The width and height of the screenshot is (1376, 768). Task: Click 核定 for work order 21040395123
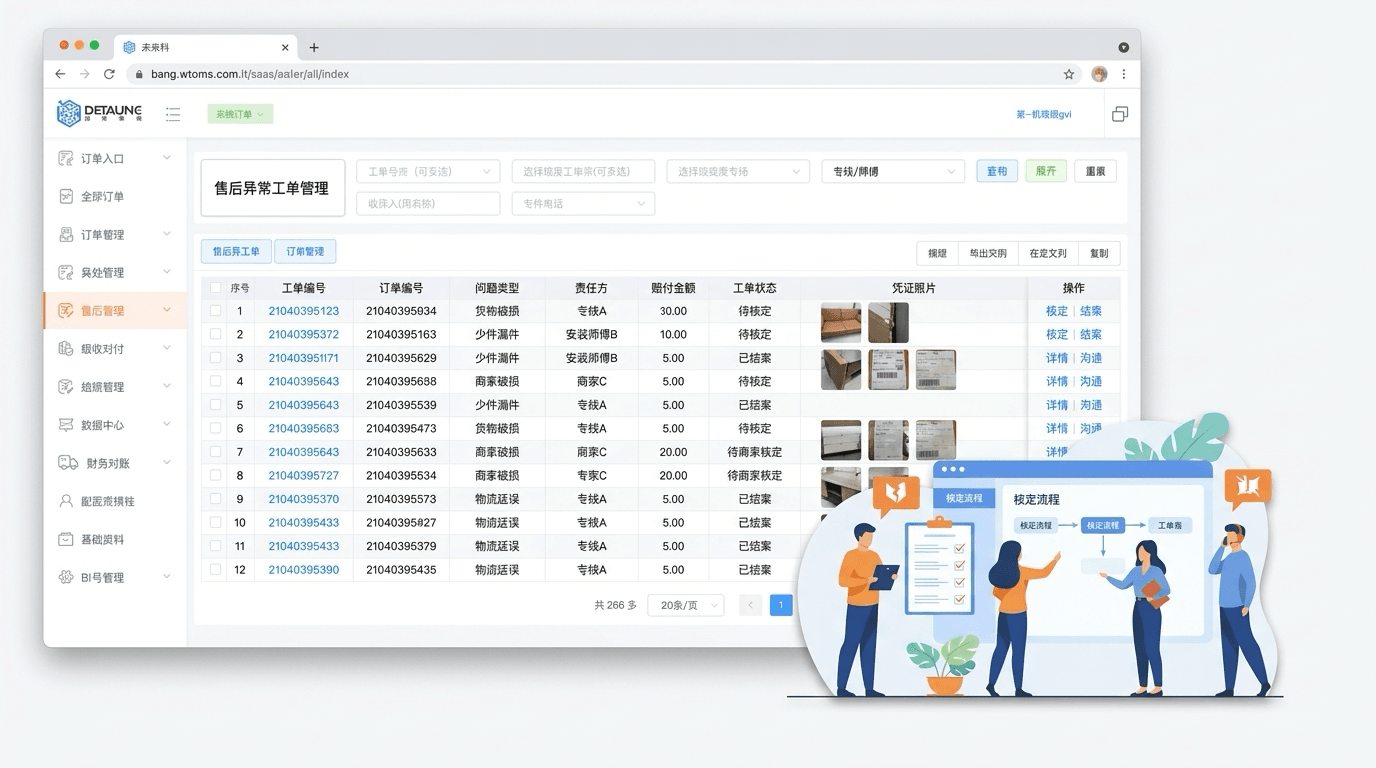coord(1057,311)
